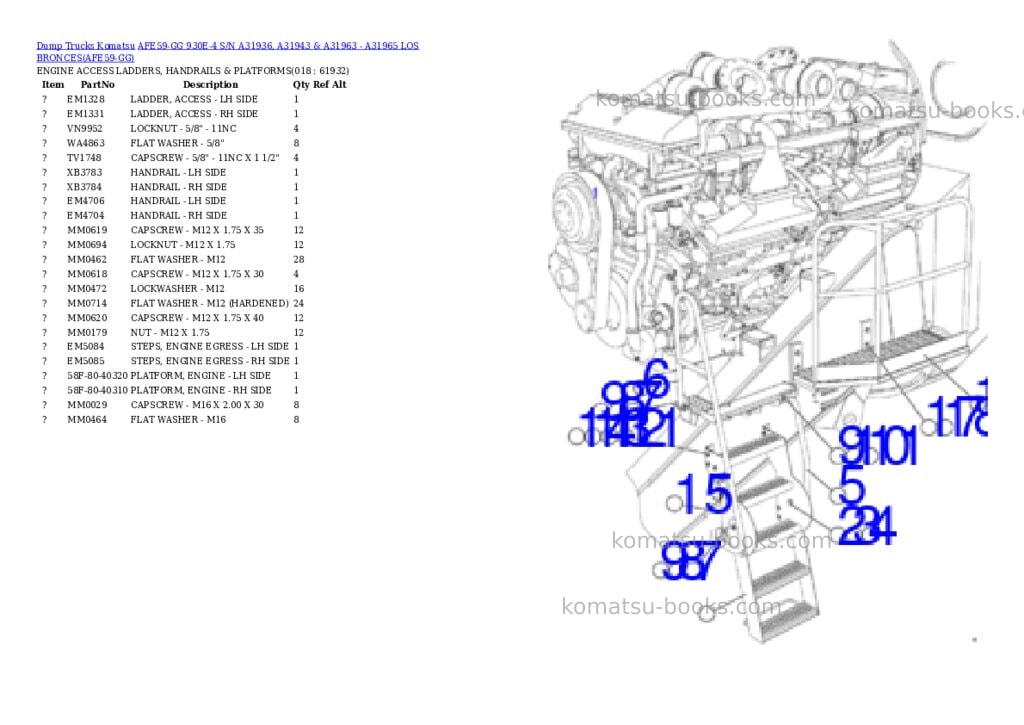
Task: Select part number 'EM4704'
Action: (86, 216)
